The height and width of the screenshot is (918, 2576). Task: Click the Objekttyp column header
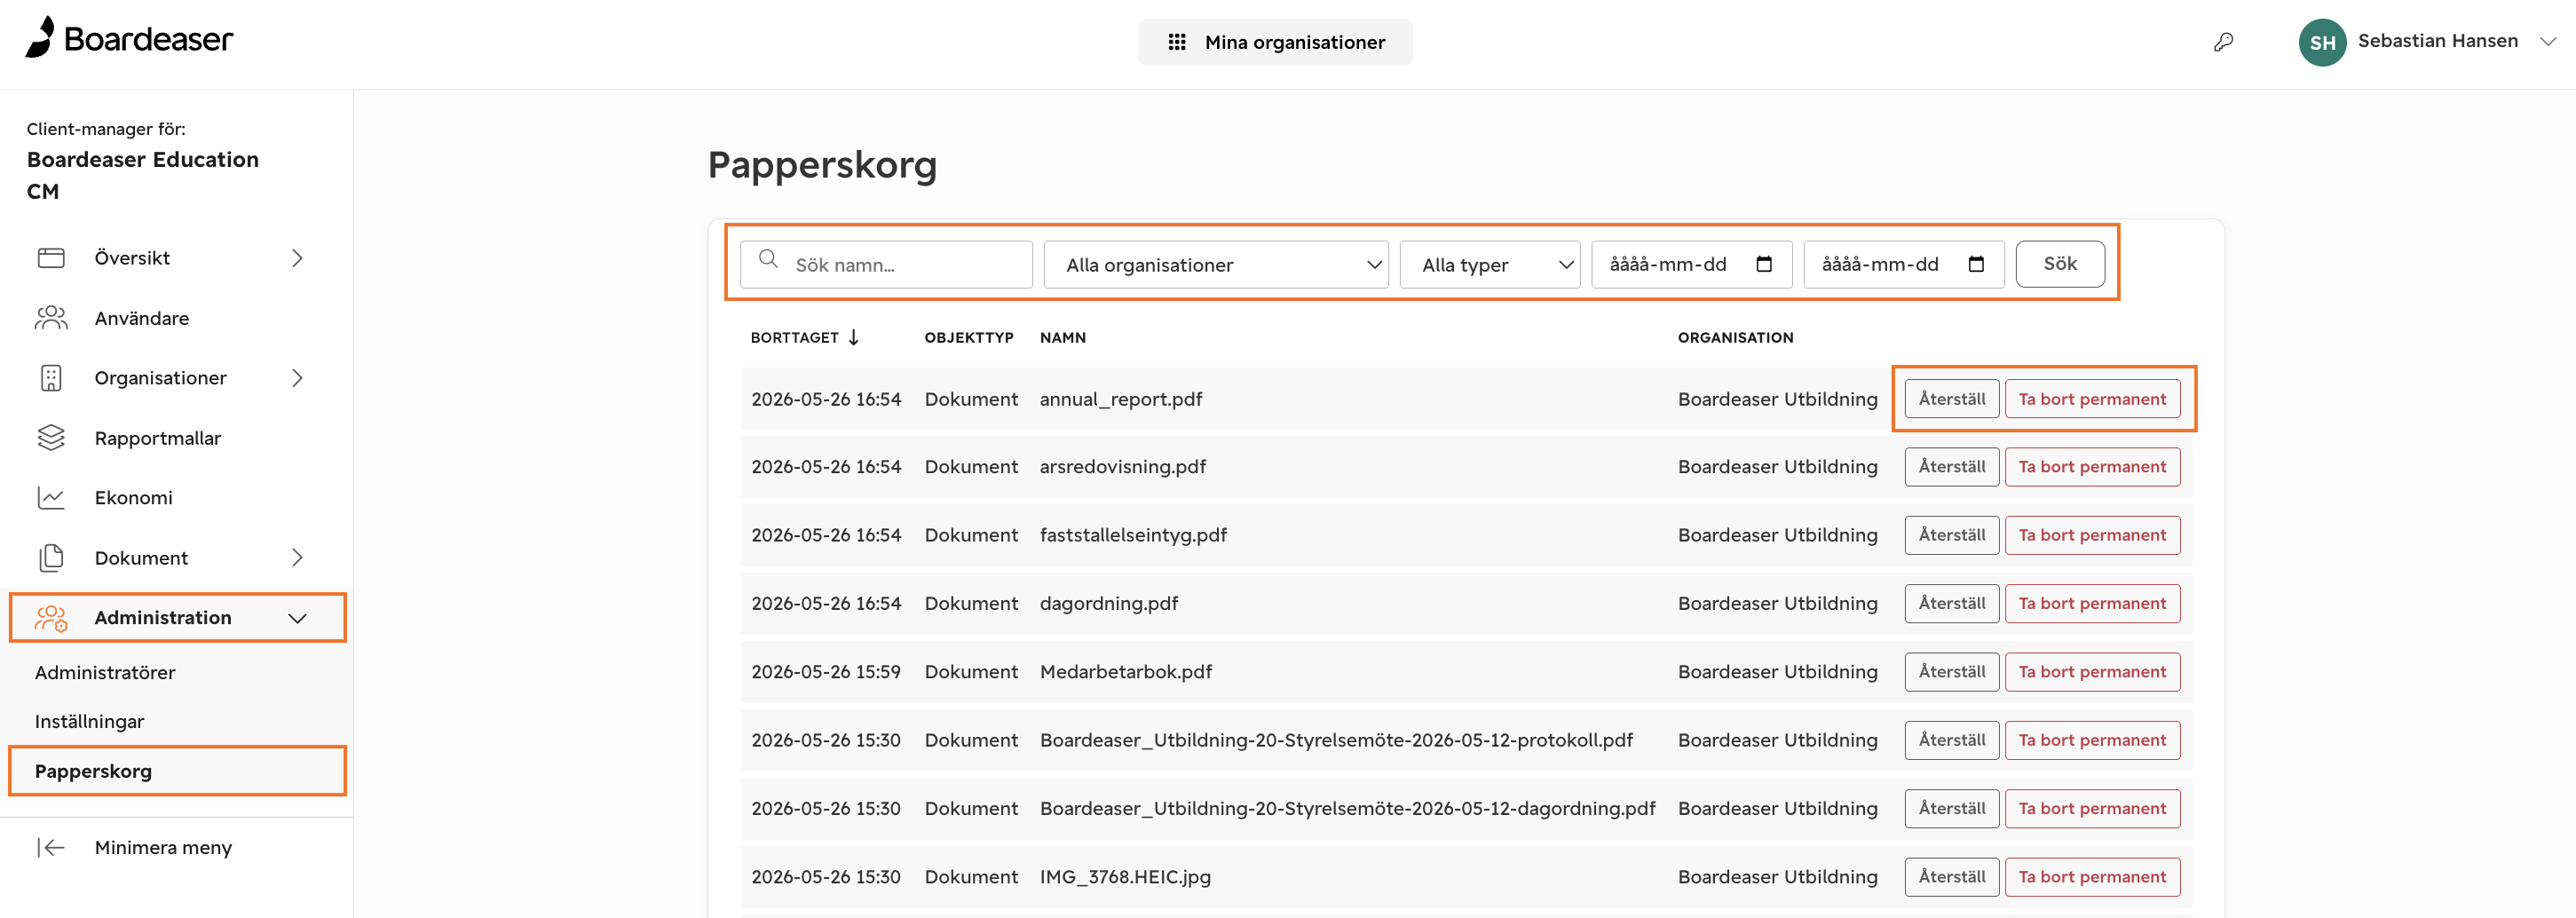[968, 338]
